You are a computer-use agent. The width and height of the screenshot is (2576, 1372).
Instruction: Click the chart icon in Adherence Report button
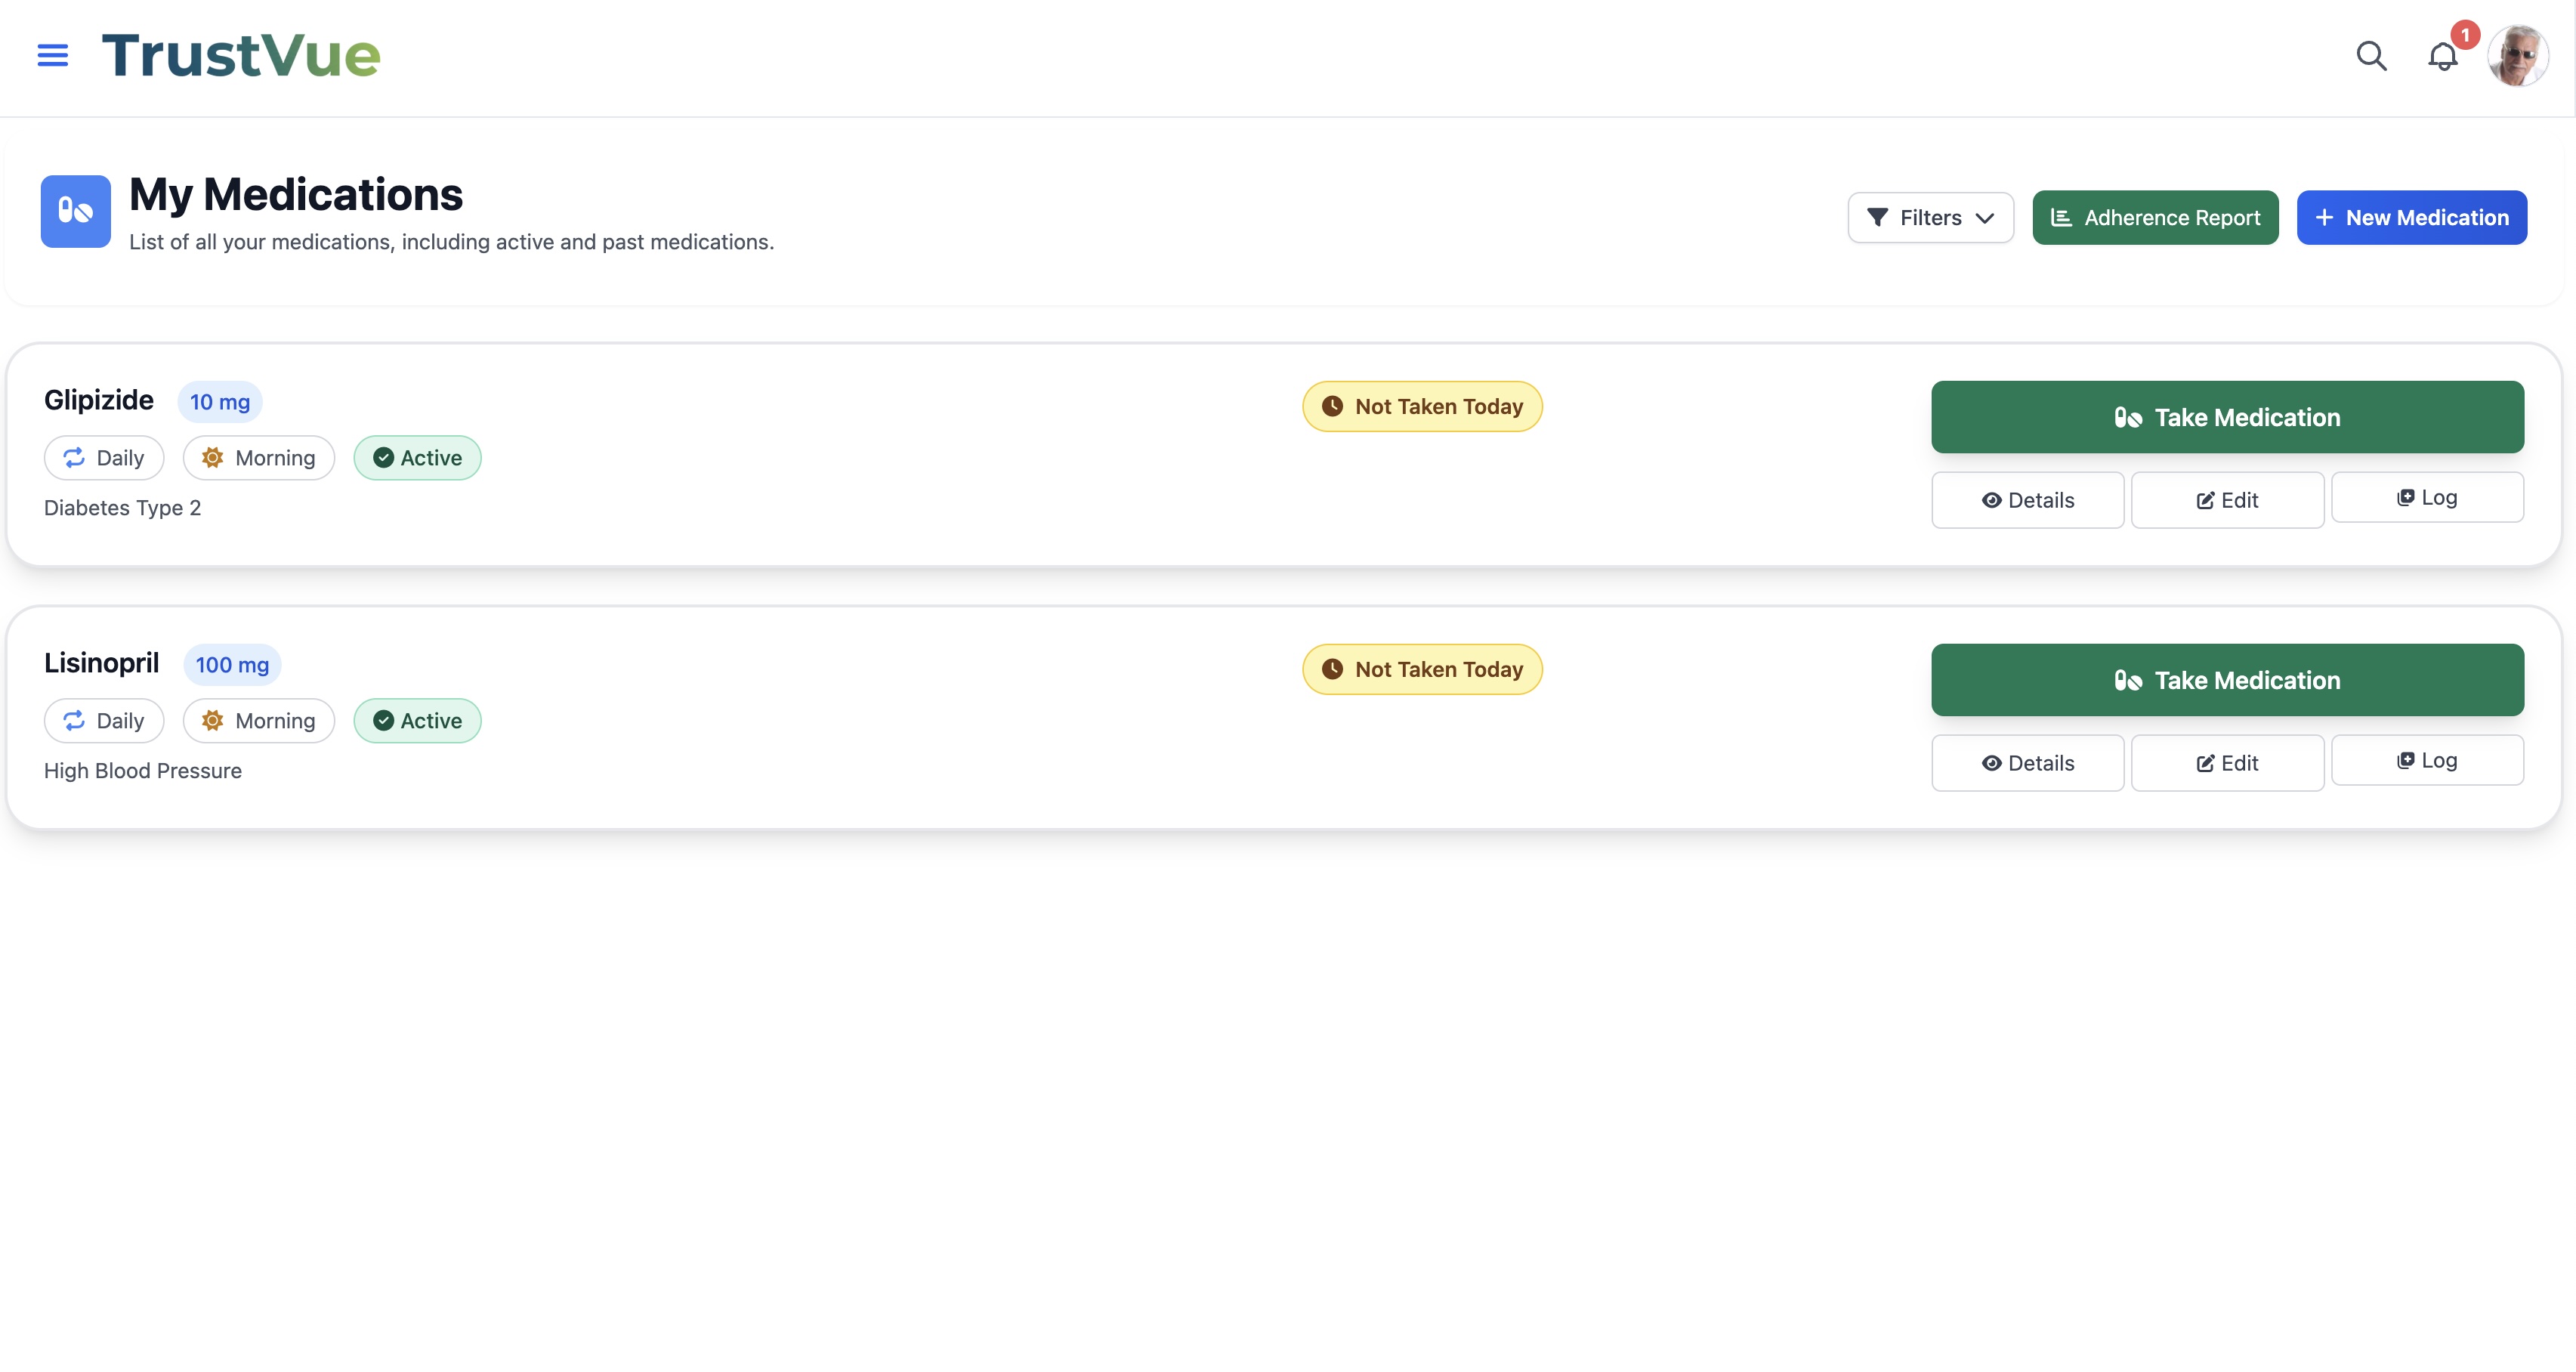click(2061, 217)
